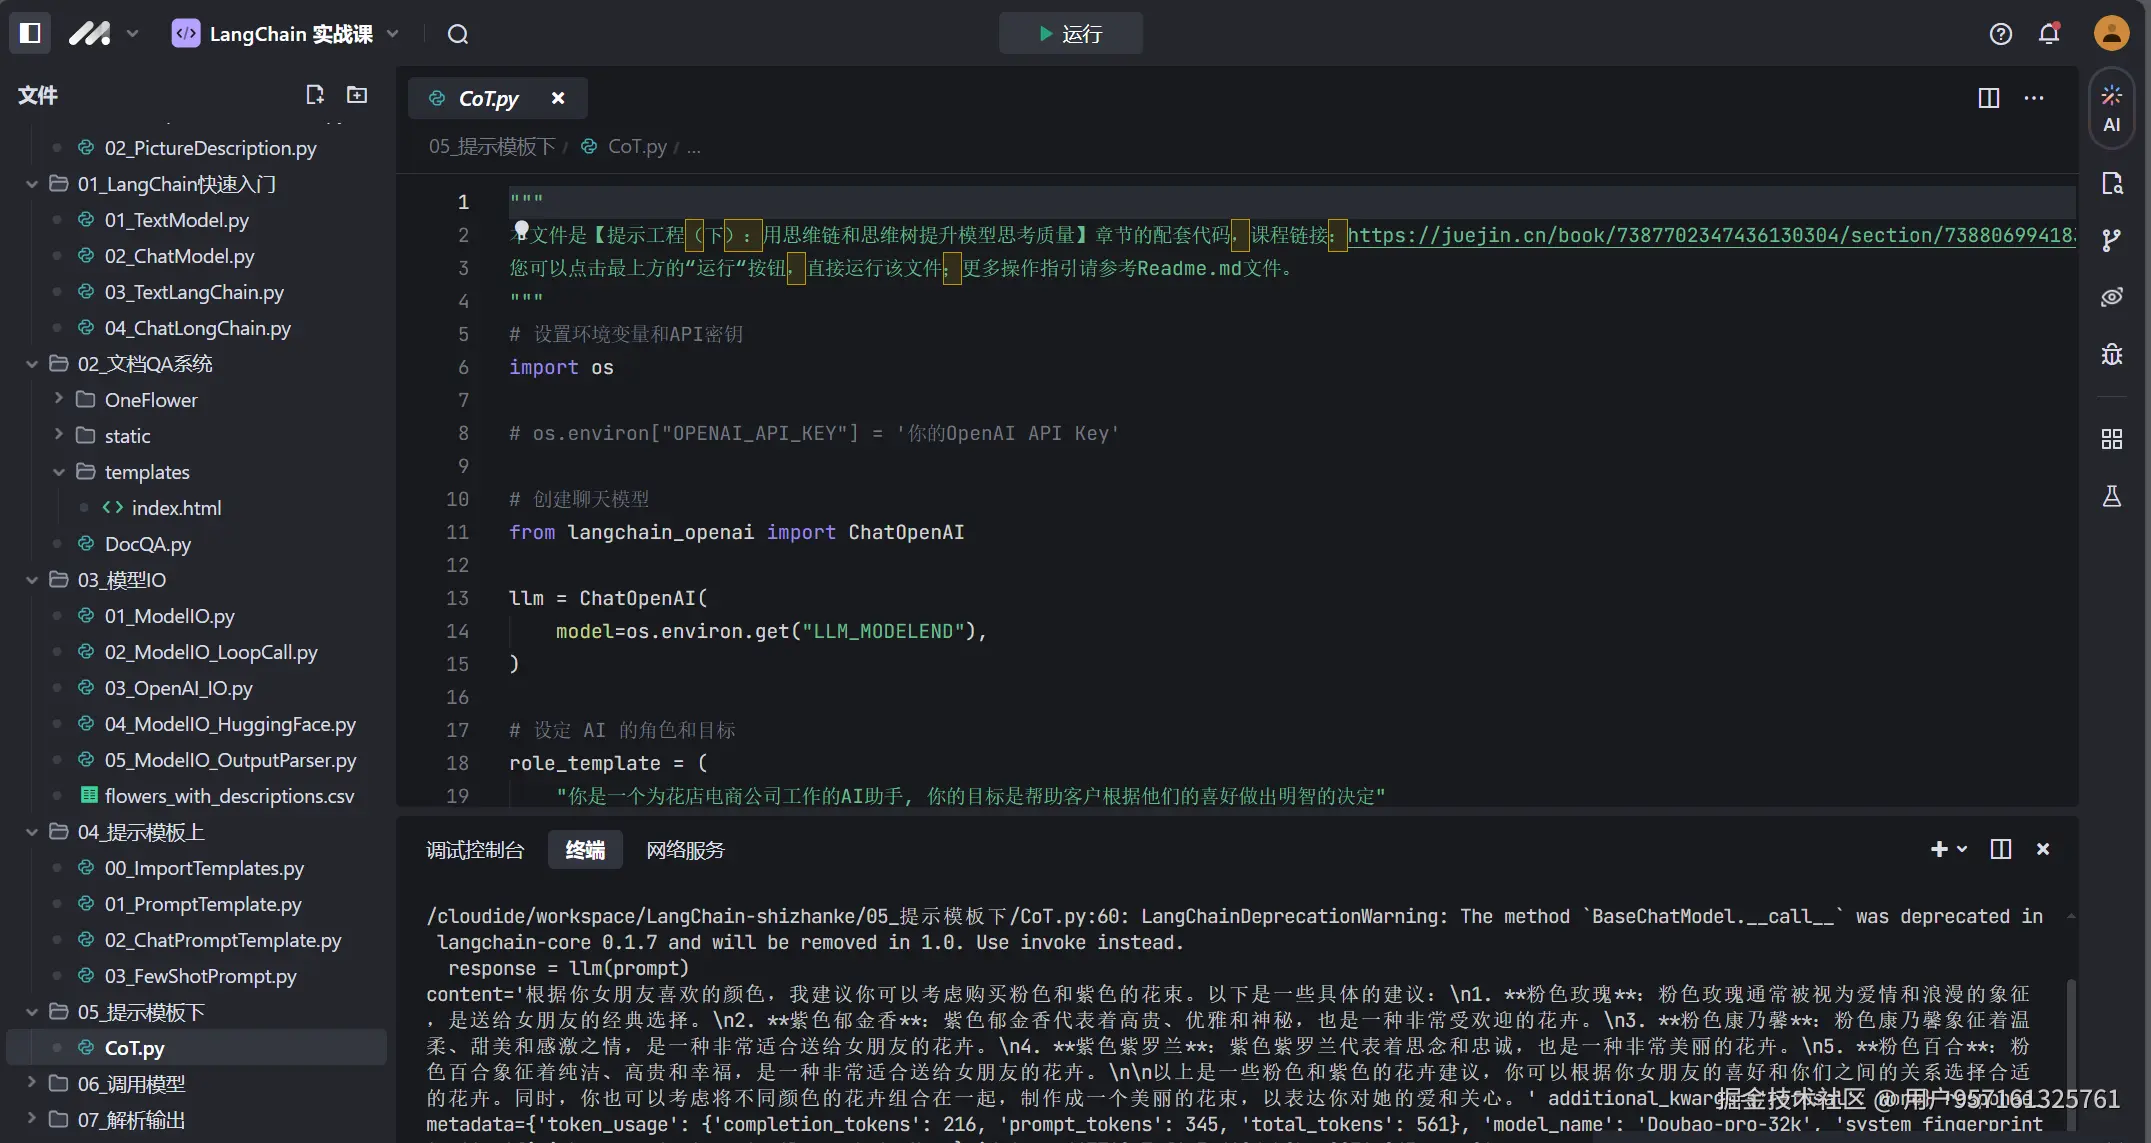Split the terminal panel
This screenshot has width=2151, height=1143.
2000,849
